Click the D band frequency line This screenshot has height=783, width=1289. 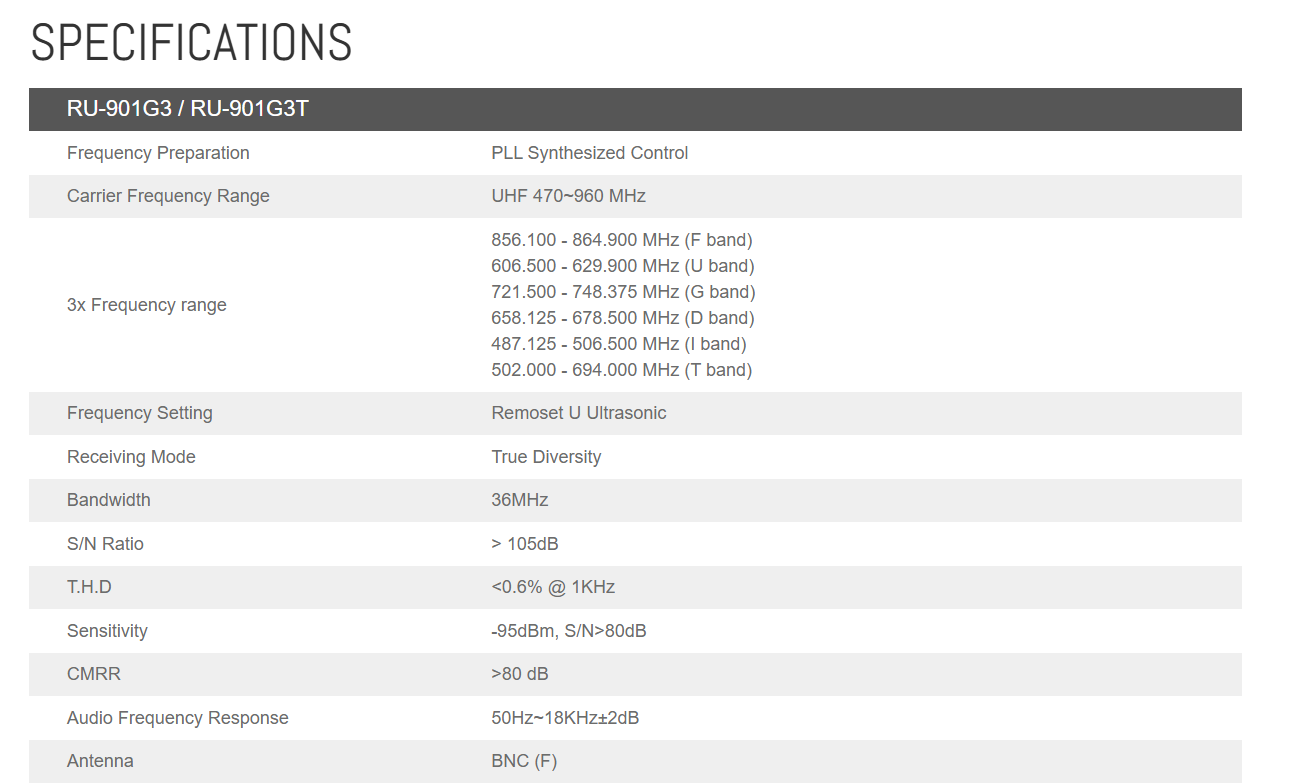click(622, 318)
